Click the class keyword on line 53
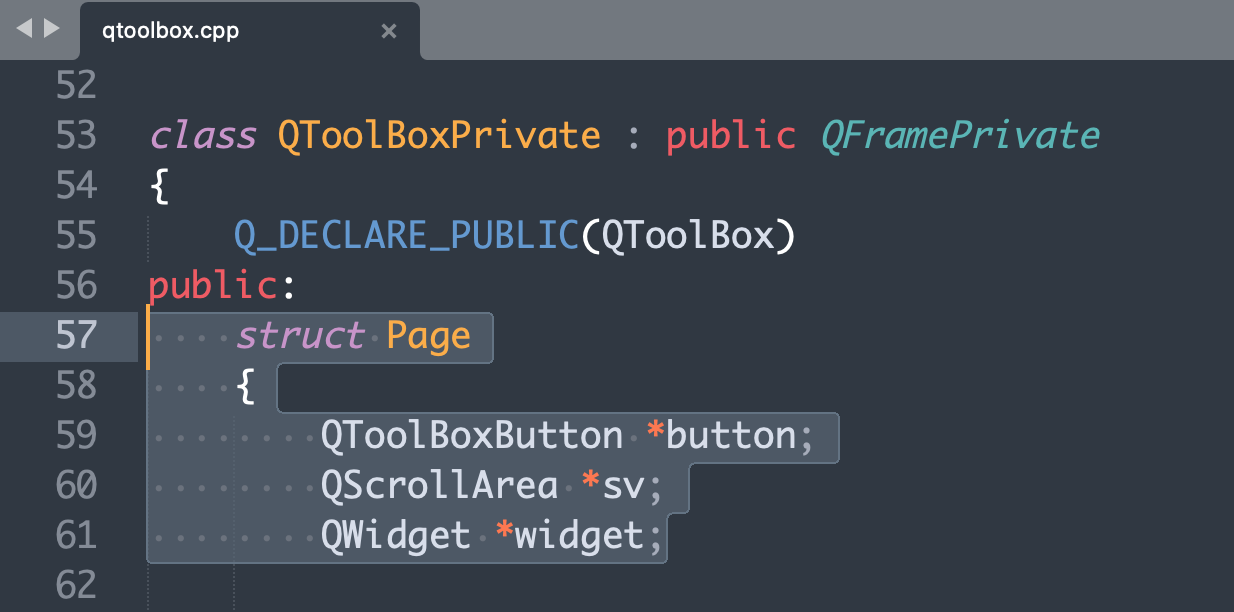The height and width of the screenshot is (612, 1234). pyautogui.click(x=203, y=135)
